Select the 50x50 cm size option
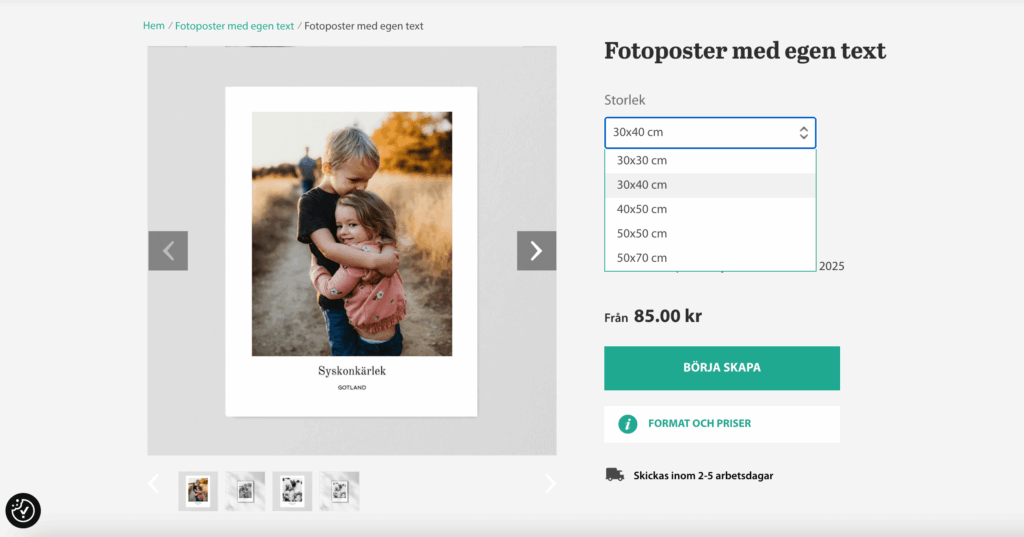The image size is (1024, 537). pyautogui.click(x=642, y=233)
